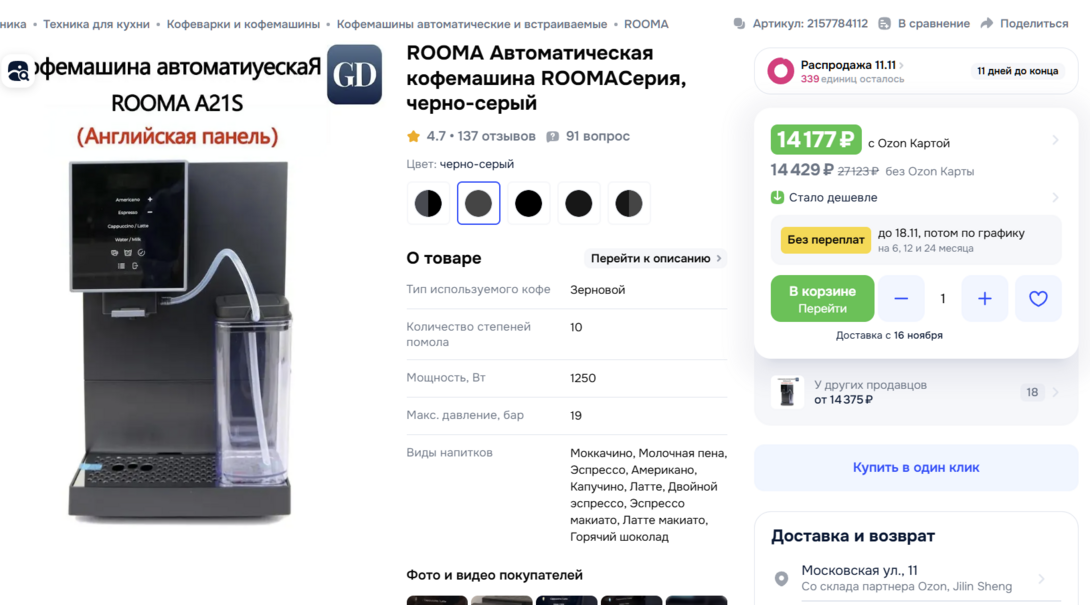Open Кофеварки и кофемашины breadcrumb
Viewport: 1090px width, 605px height.
tap(243, 24)
